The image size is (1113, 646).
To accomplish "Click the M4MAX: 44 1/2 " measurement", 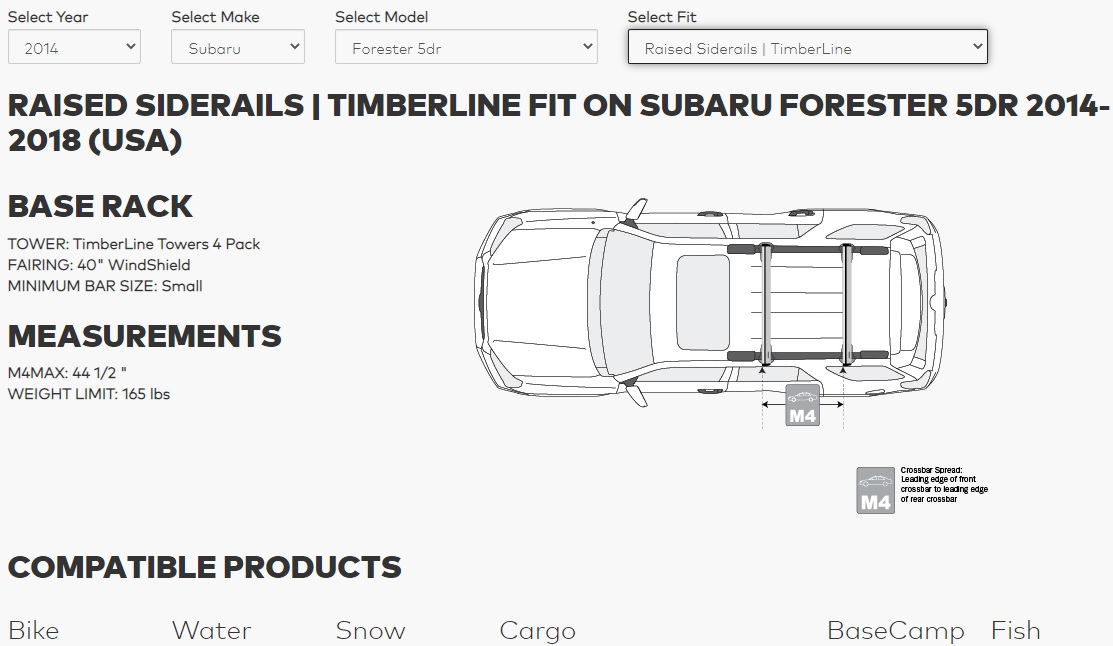I will pyautogui.click(x=67, y=373).
